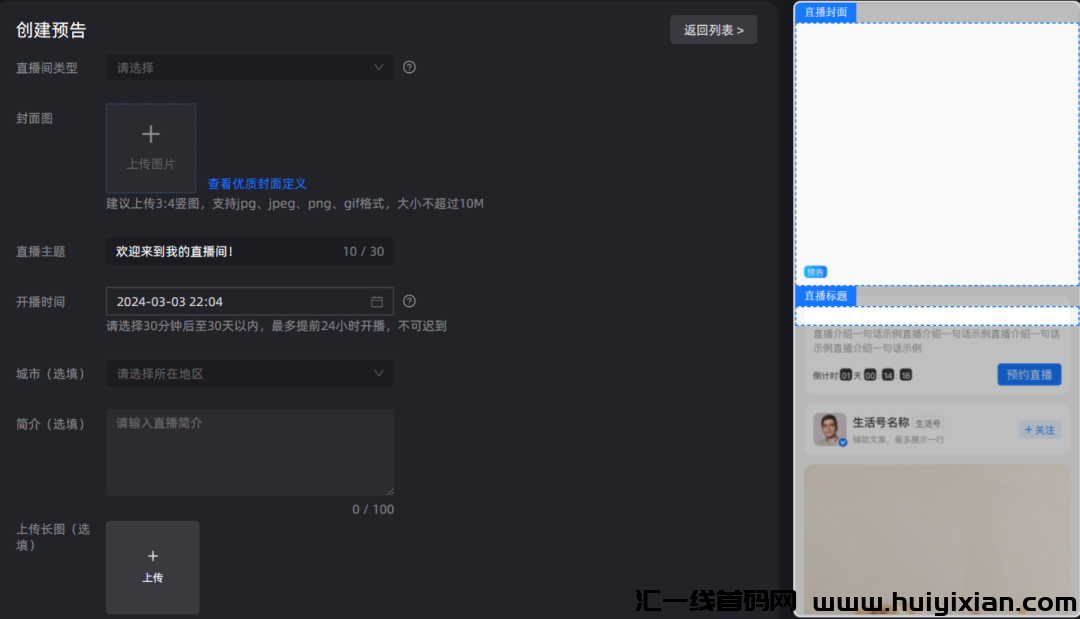The width and height of the screenshot is (1080, 619).
Task: Open the calendar icon in 开播时间 field
Action: click(x=377, y=302)
